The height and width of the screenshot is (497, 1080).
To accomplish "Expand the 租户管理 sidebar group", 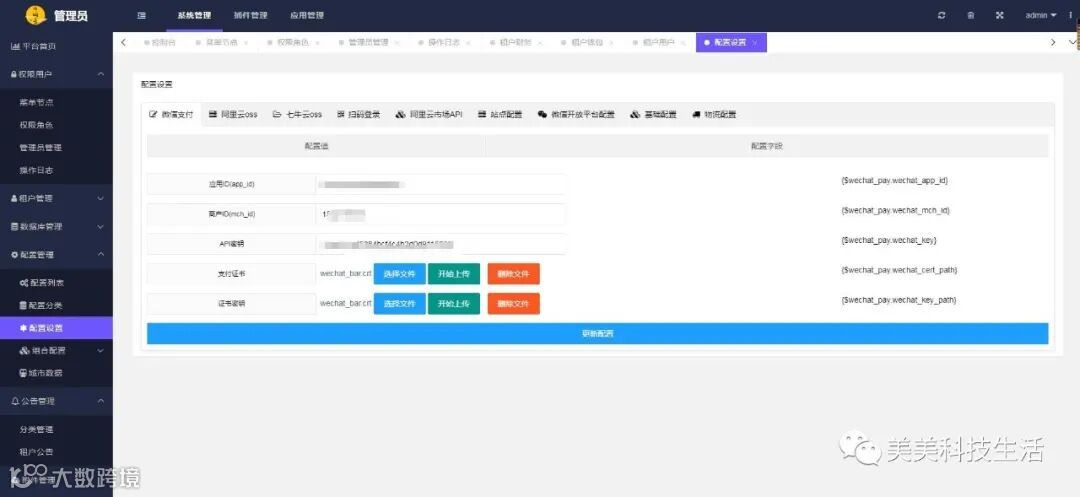I will point(56,198).
